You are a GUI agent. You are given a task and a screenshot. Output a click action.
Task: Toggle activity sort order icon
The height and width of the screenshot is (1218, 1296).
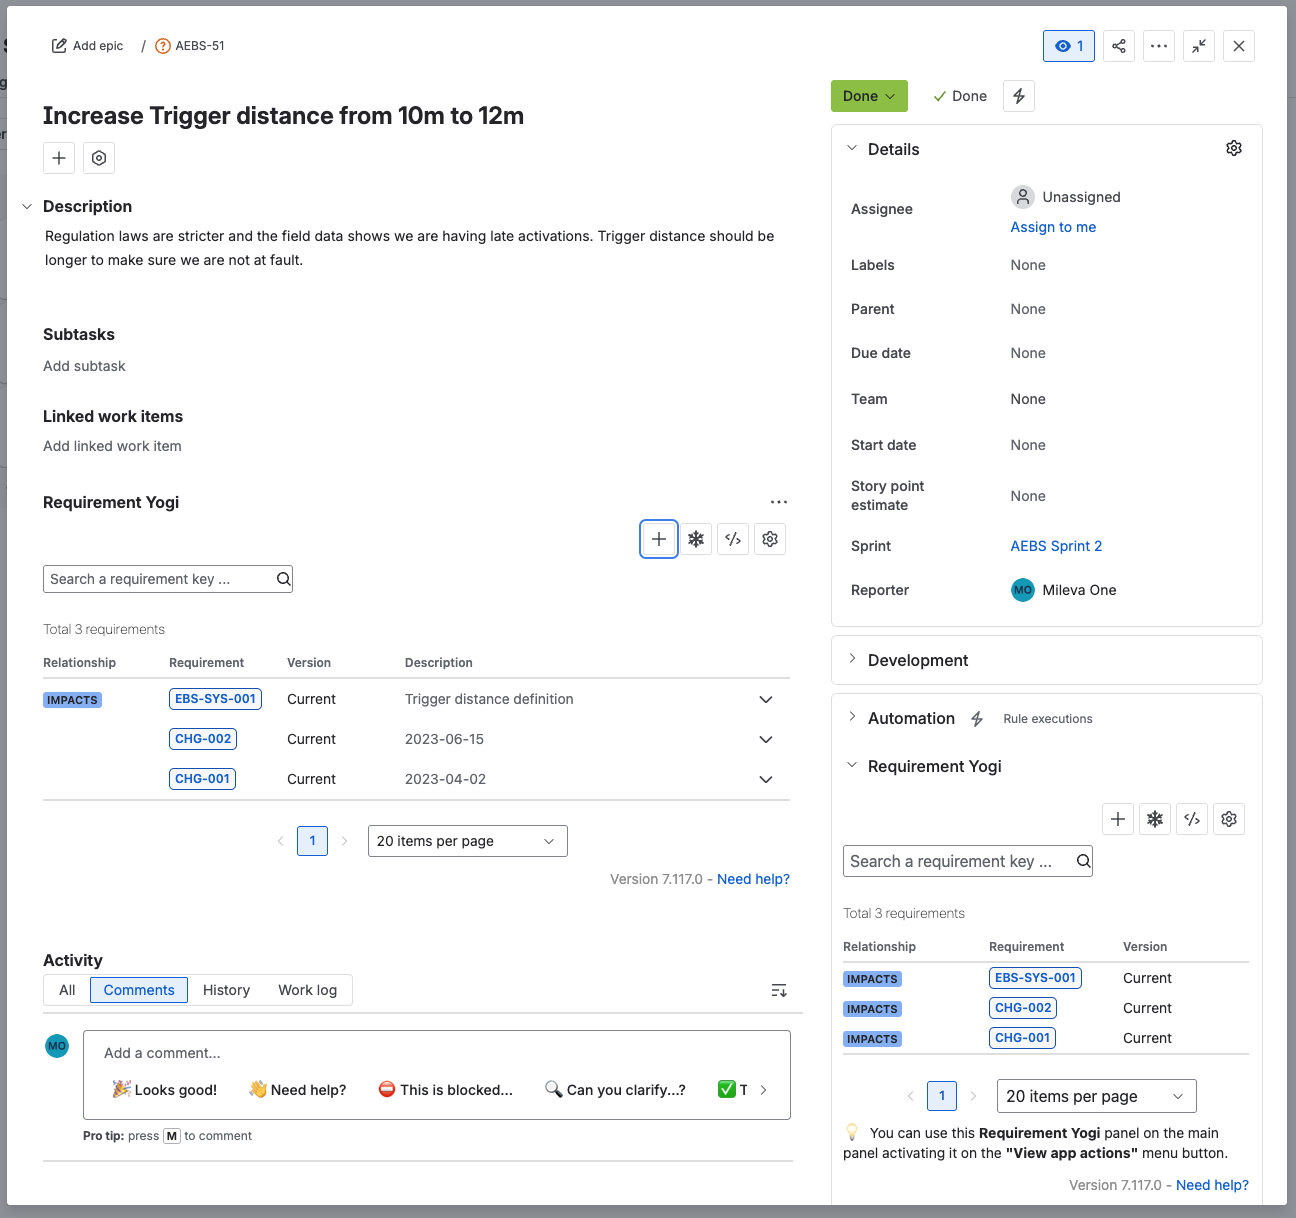point(779,990)
